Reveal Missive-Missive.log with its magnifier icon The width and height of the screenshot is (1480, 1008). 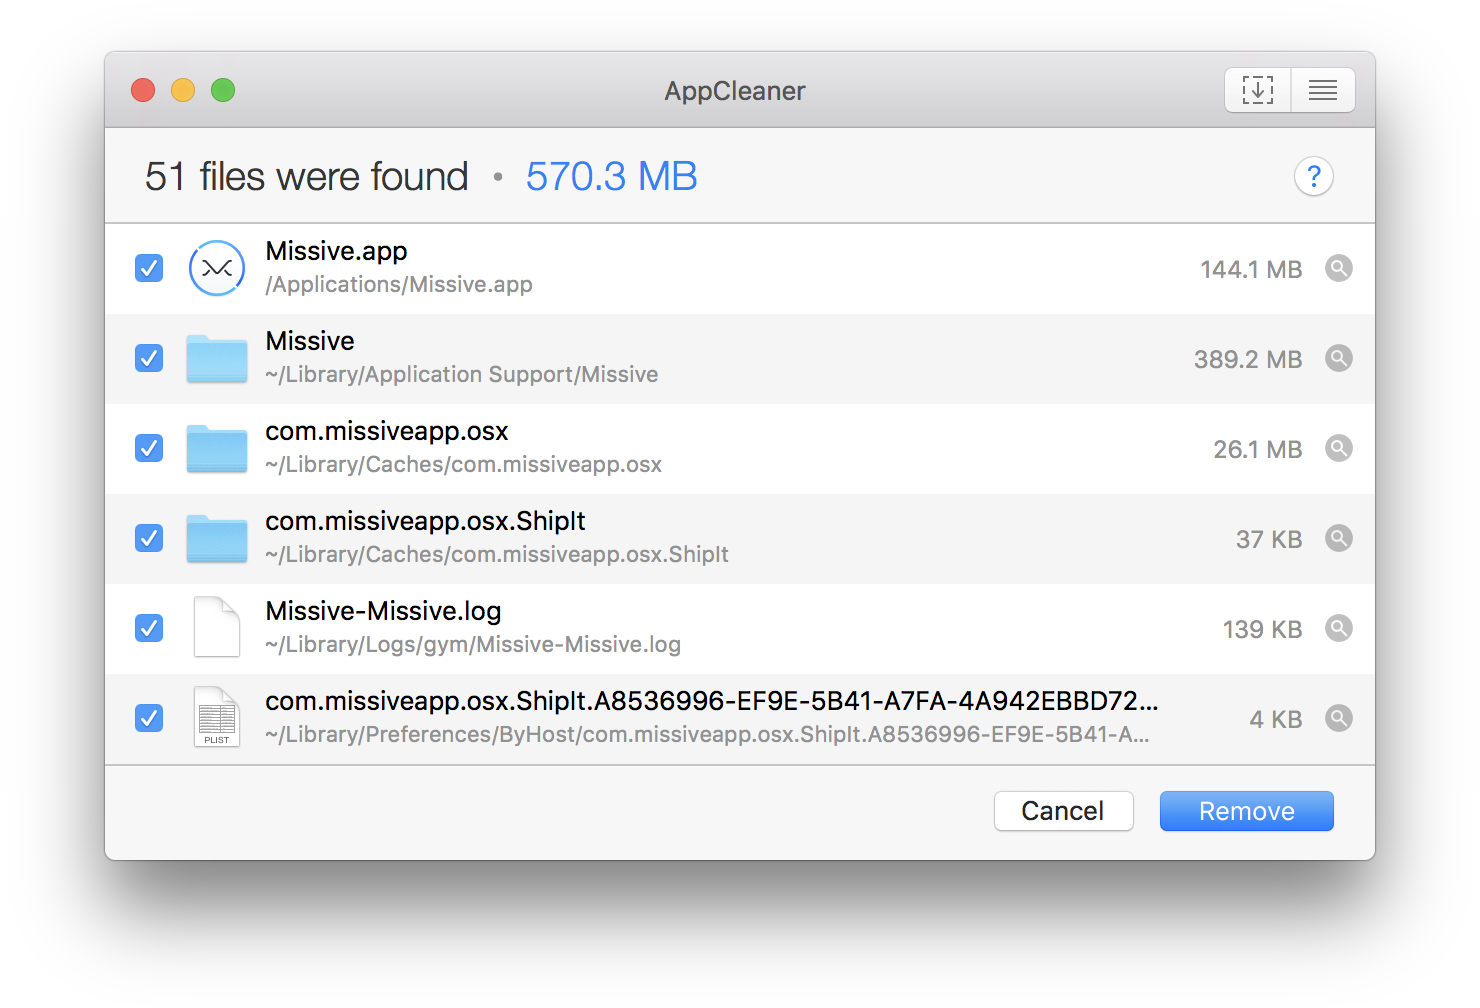1339,628
